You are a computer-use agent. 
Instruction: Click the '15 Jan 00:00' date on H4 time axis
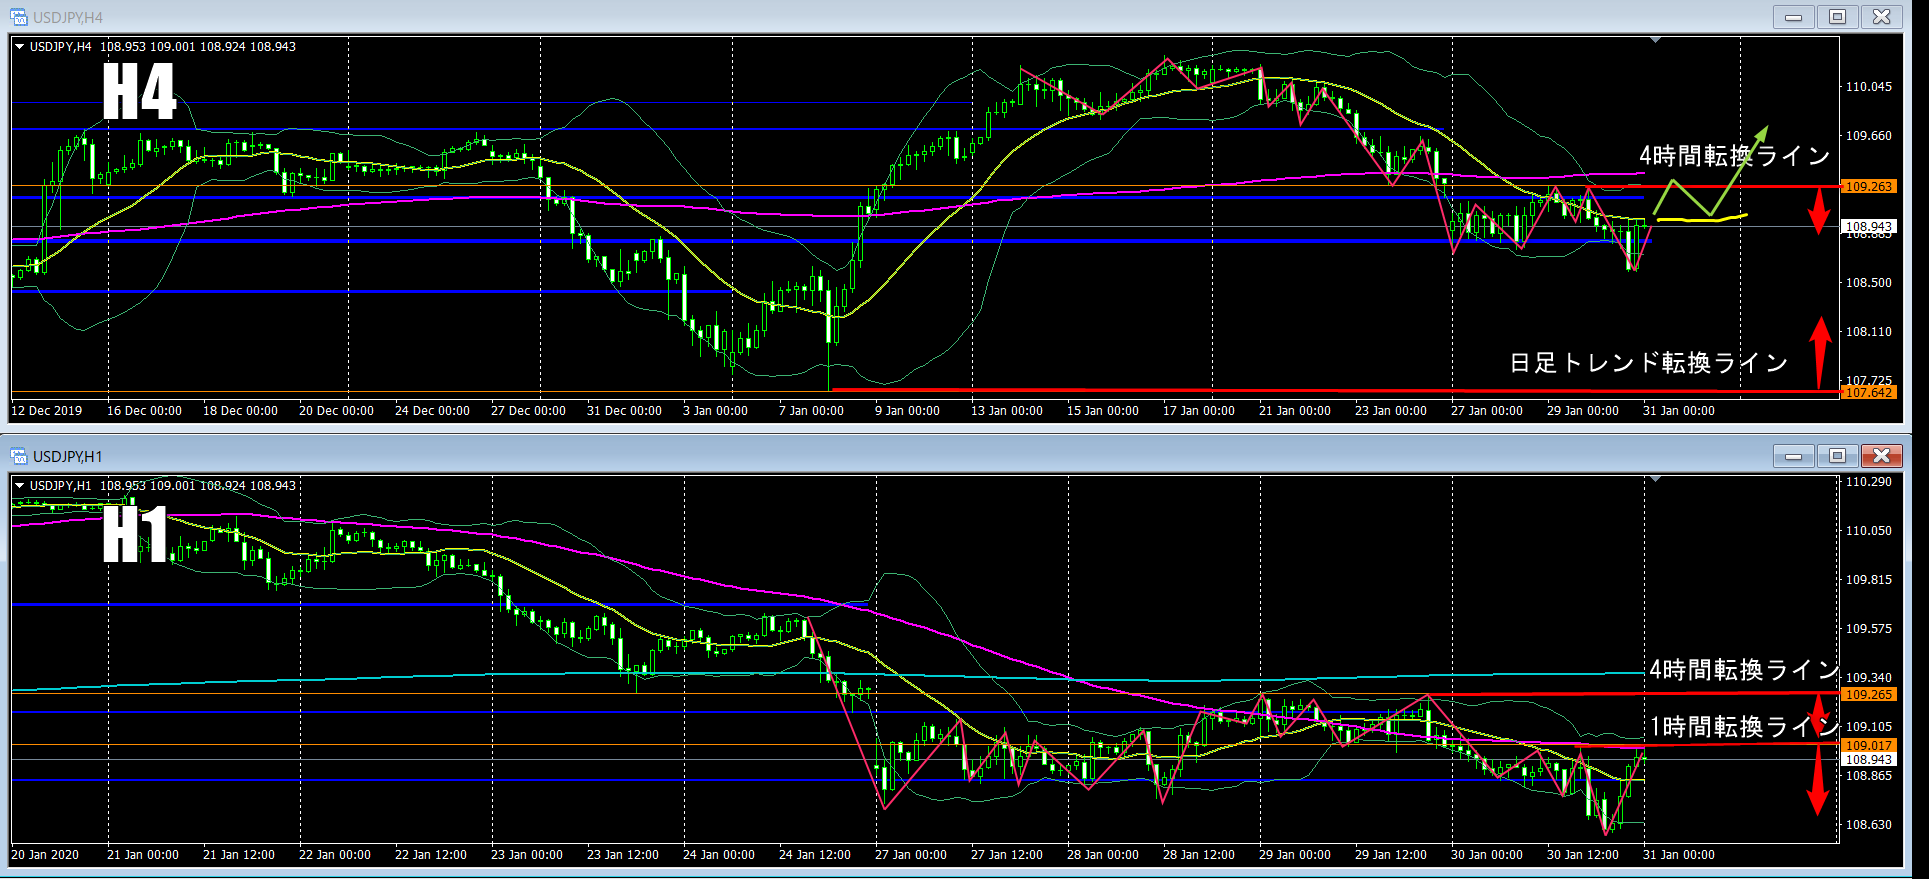point(1103,411)
